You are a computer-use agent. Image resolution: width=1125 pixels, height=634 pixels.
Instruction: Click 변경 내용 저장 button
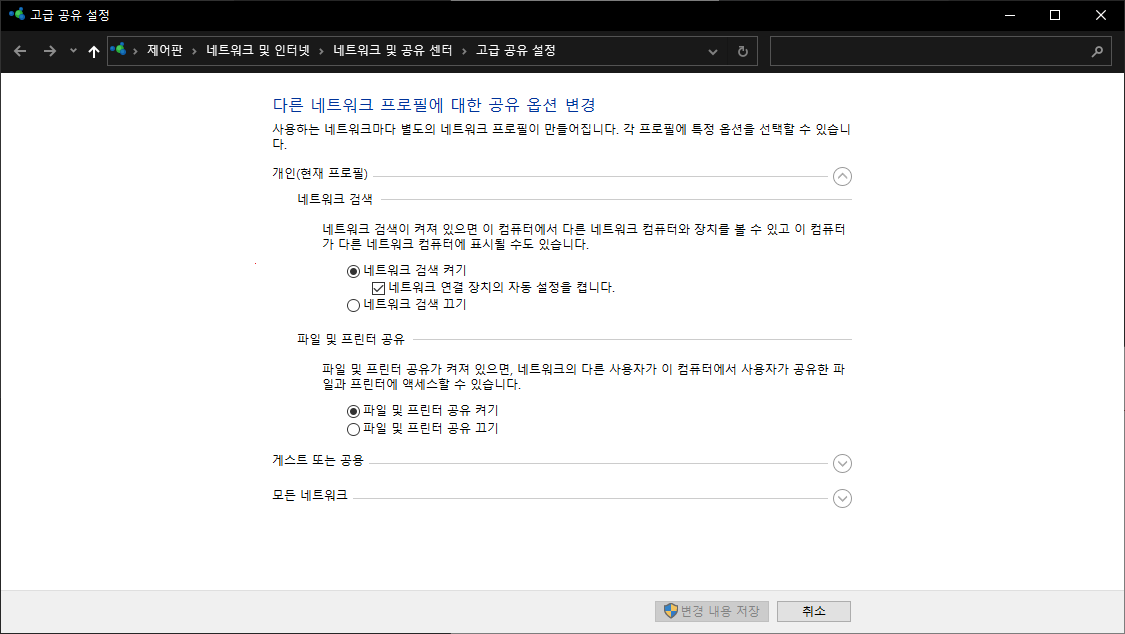point(712,611)
